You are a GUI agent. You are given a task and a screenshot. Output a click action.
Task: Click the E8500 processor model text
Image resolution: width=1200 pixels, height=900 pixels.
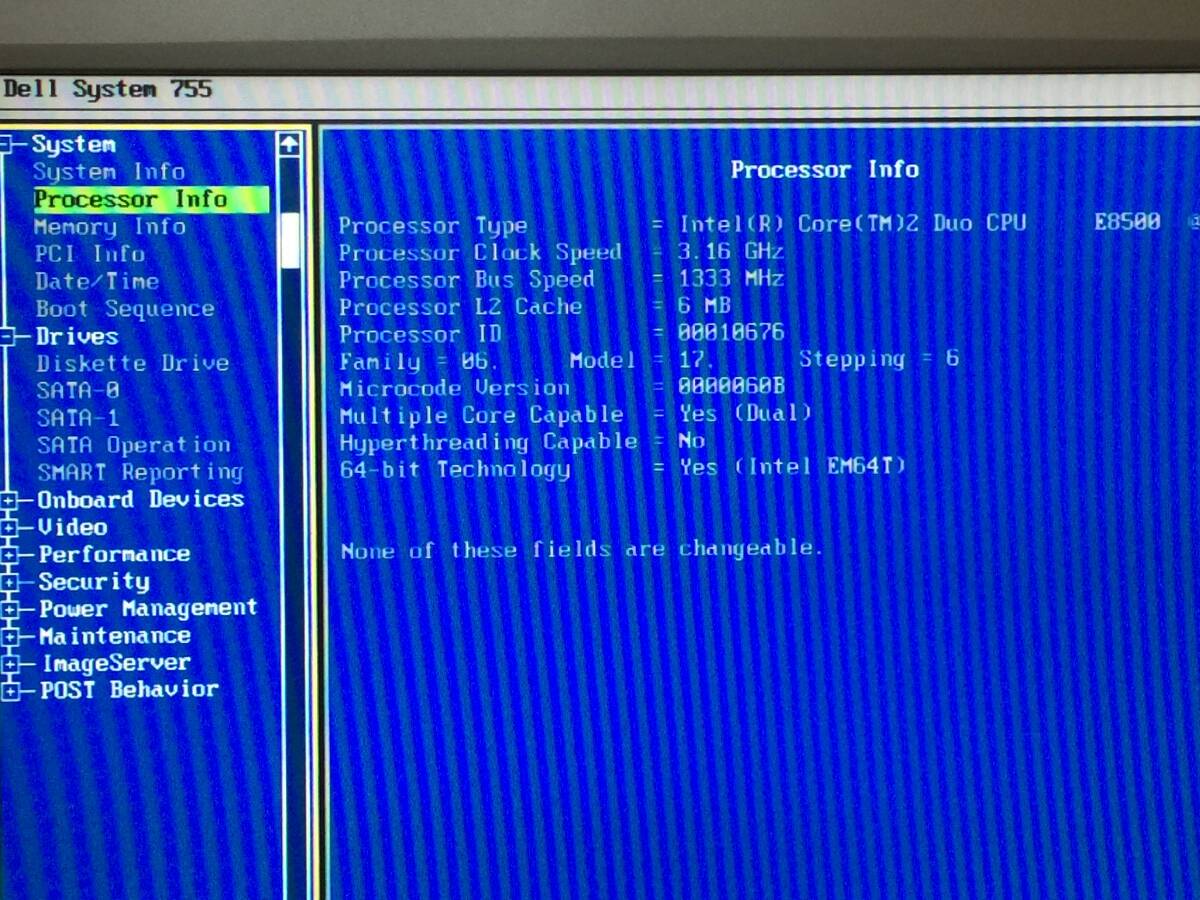1127,222
